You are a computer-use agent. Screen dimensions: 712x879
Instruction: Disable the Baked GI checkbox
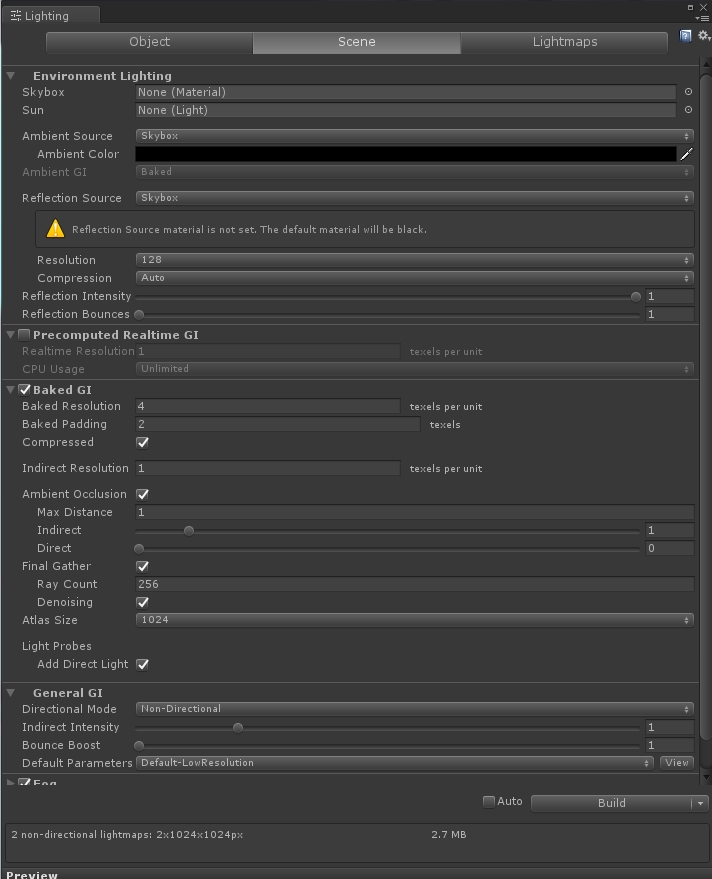(x=24, y=390)
